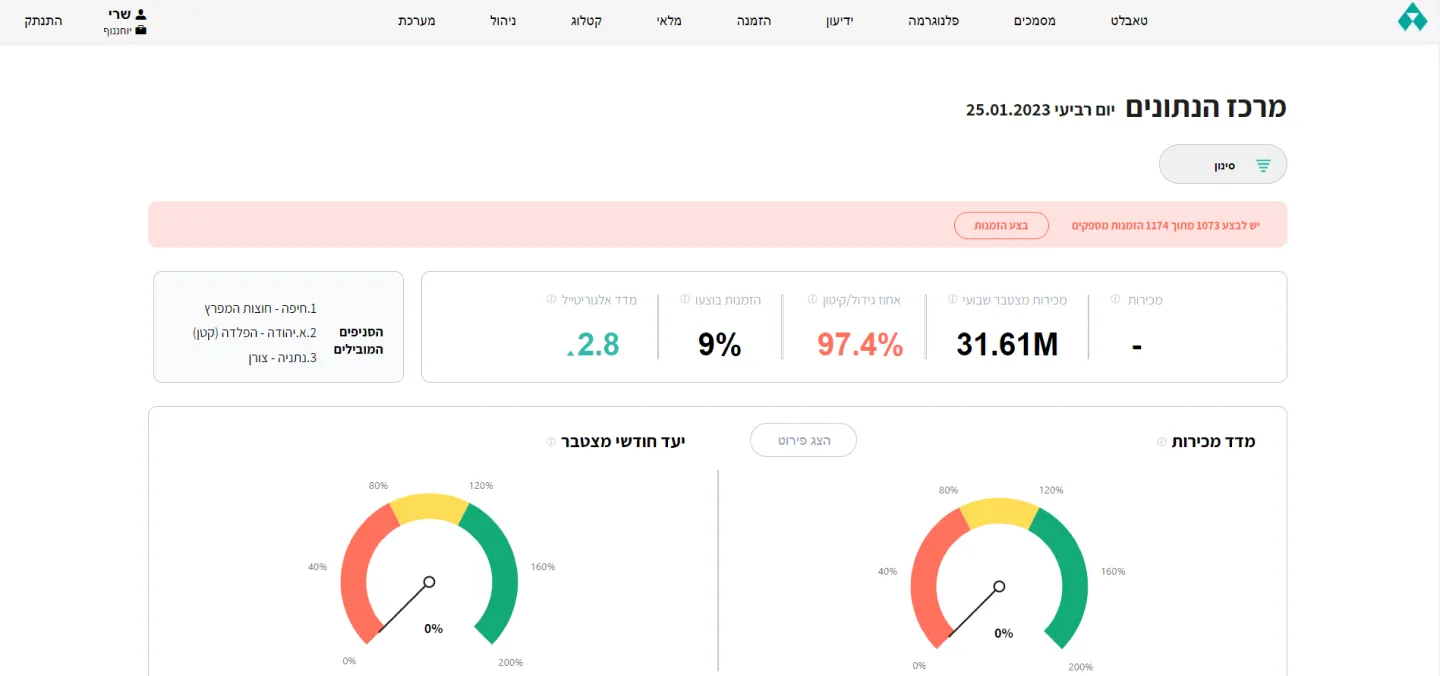Click the needle pivot of יעד חודשי מצטבר gauge
This screenshot has width=1440, height=676.
click(429, 581)
